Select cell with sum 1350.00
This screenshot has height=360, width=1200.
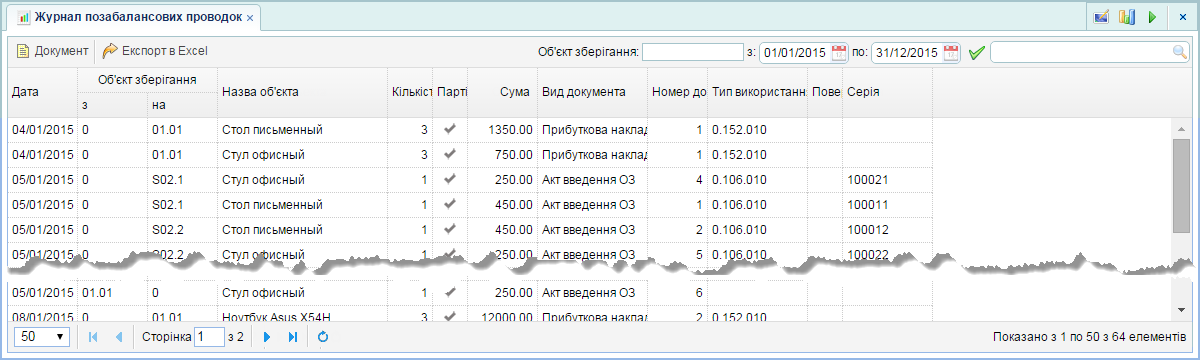point(502,130)
